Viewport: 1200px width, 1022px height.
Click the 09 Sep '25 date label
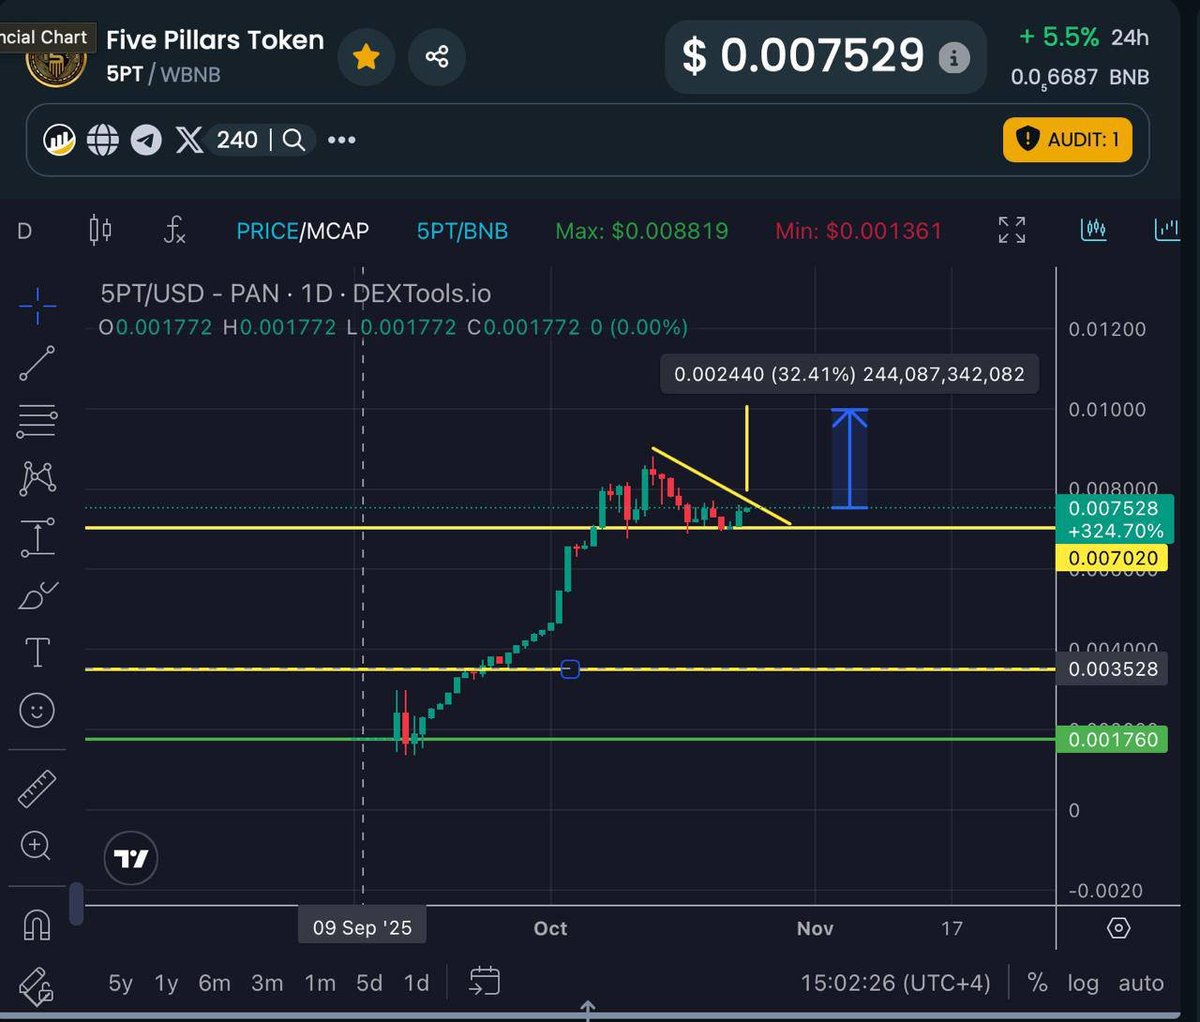362,927
